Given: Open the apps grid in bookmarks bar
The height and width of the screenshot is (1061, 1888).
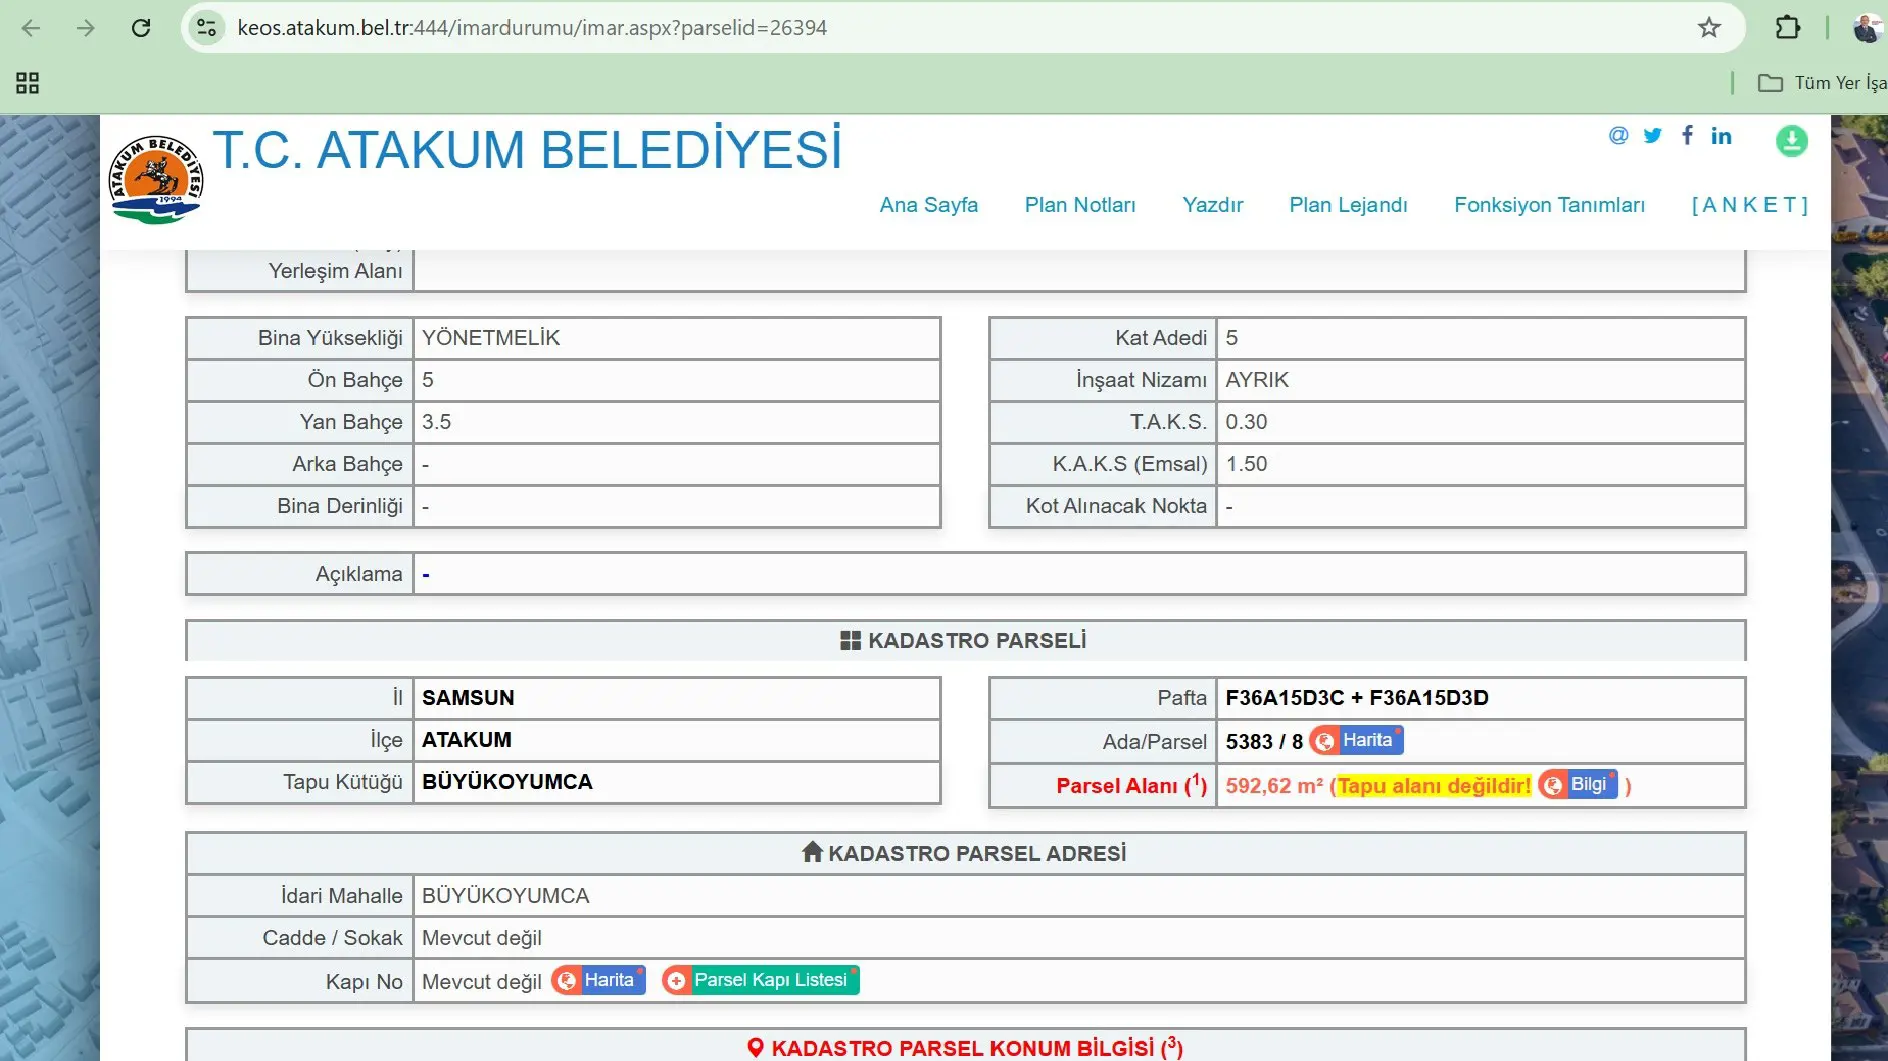Looking at the screenshot, I should pos(28,83).
